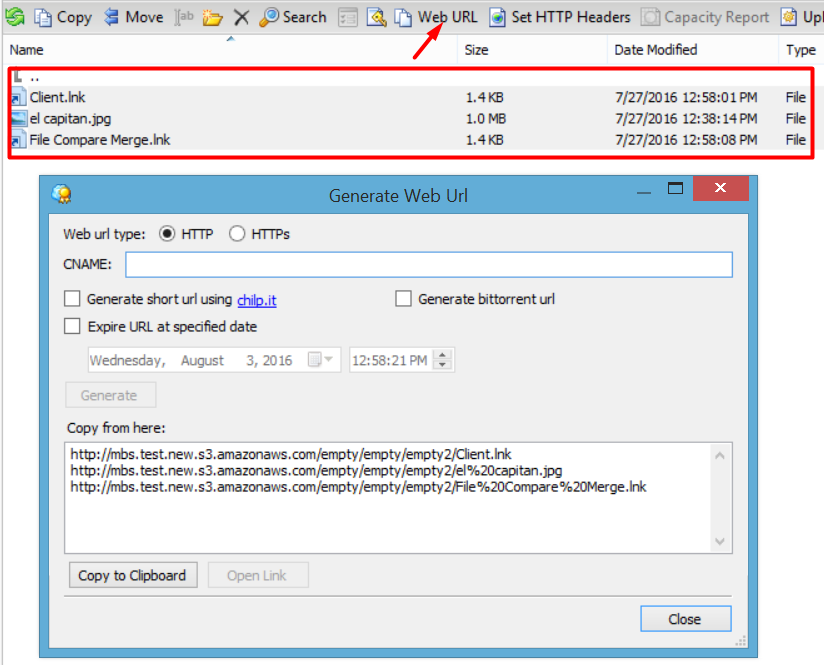Open the chilp.it link
Screen dimensions: 824x665
pos(257,299)
